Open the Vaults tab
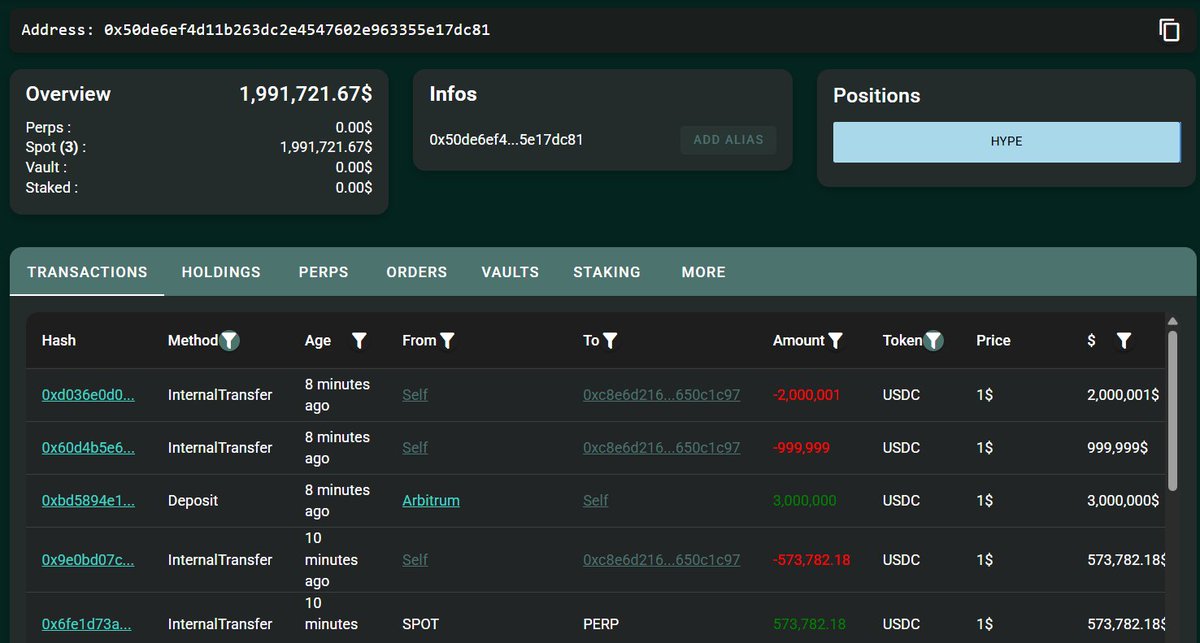The width and height of the screenshot is (1200, 643). [510, 272]
